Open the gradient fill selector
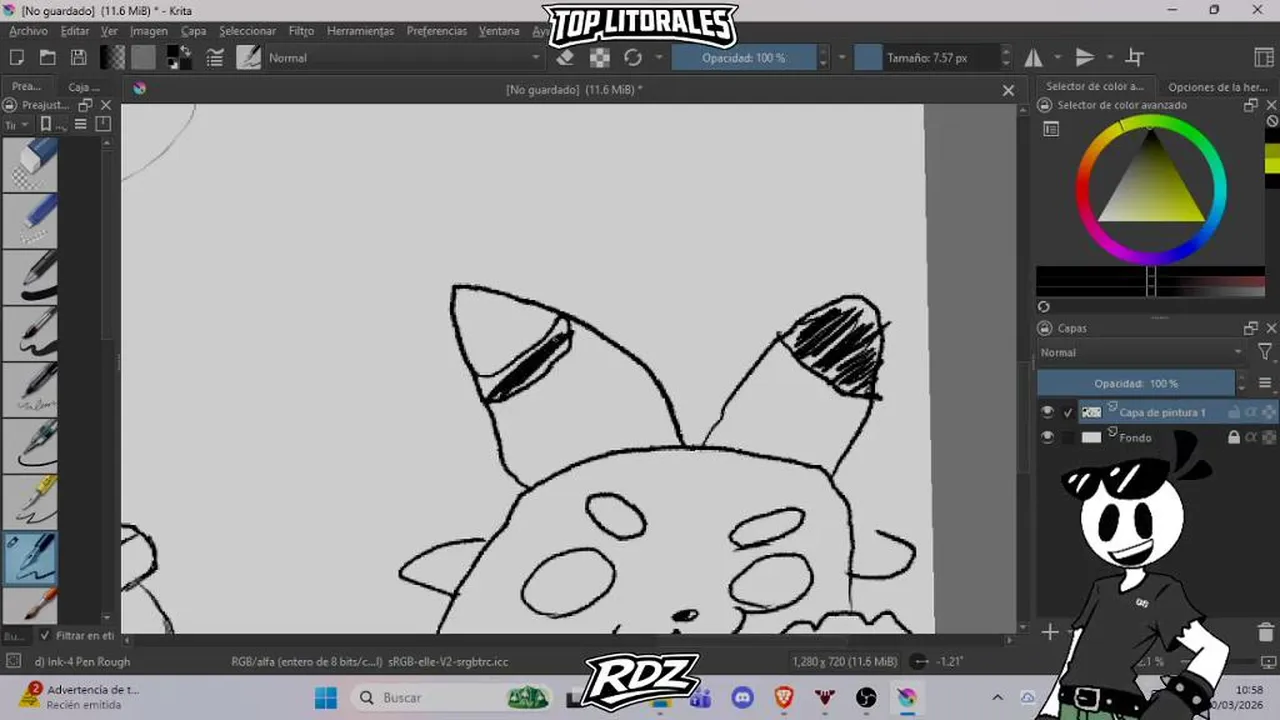This screenshot has height=720, width=1280. coord(113,58)
